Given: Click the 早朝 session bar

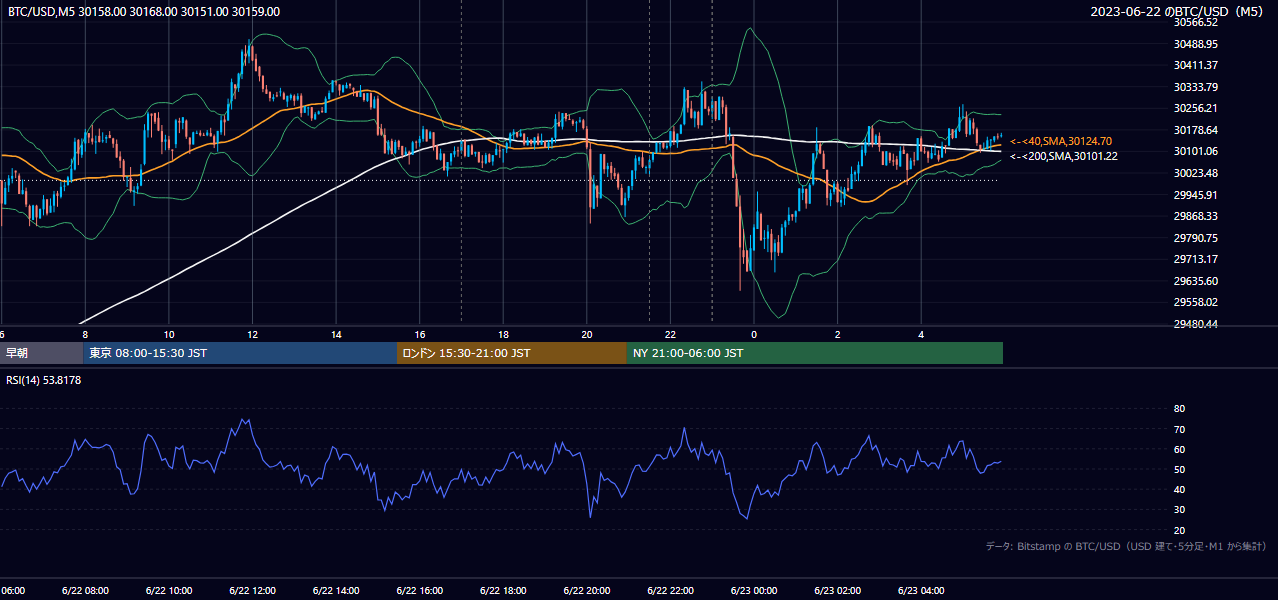Looking at the screenshot, I should pyautogui.click(x=41, y=353).
